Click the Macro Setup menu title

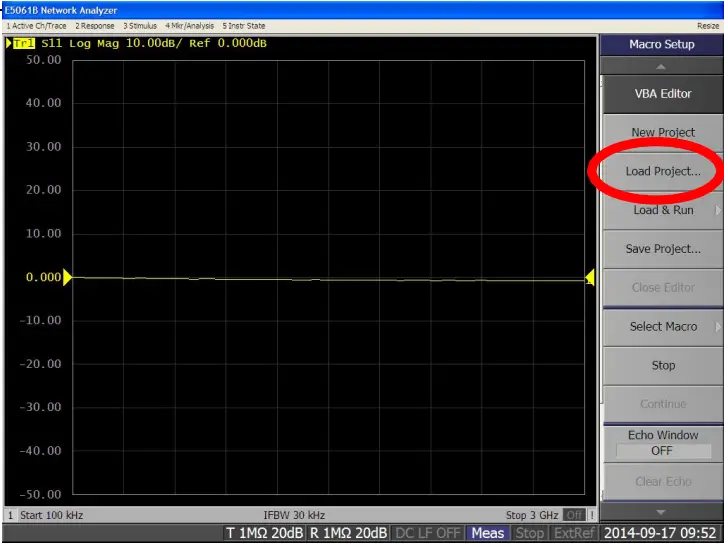[x=662, y=44]
